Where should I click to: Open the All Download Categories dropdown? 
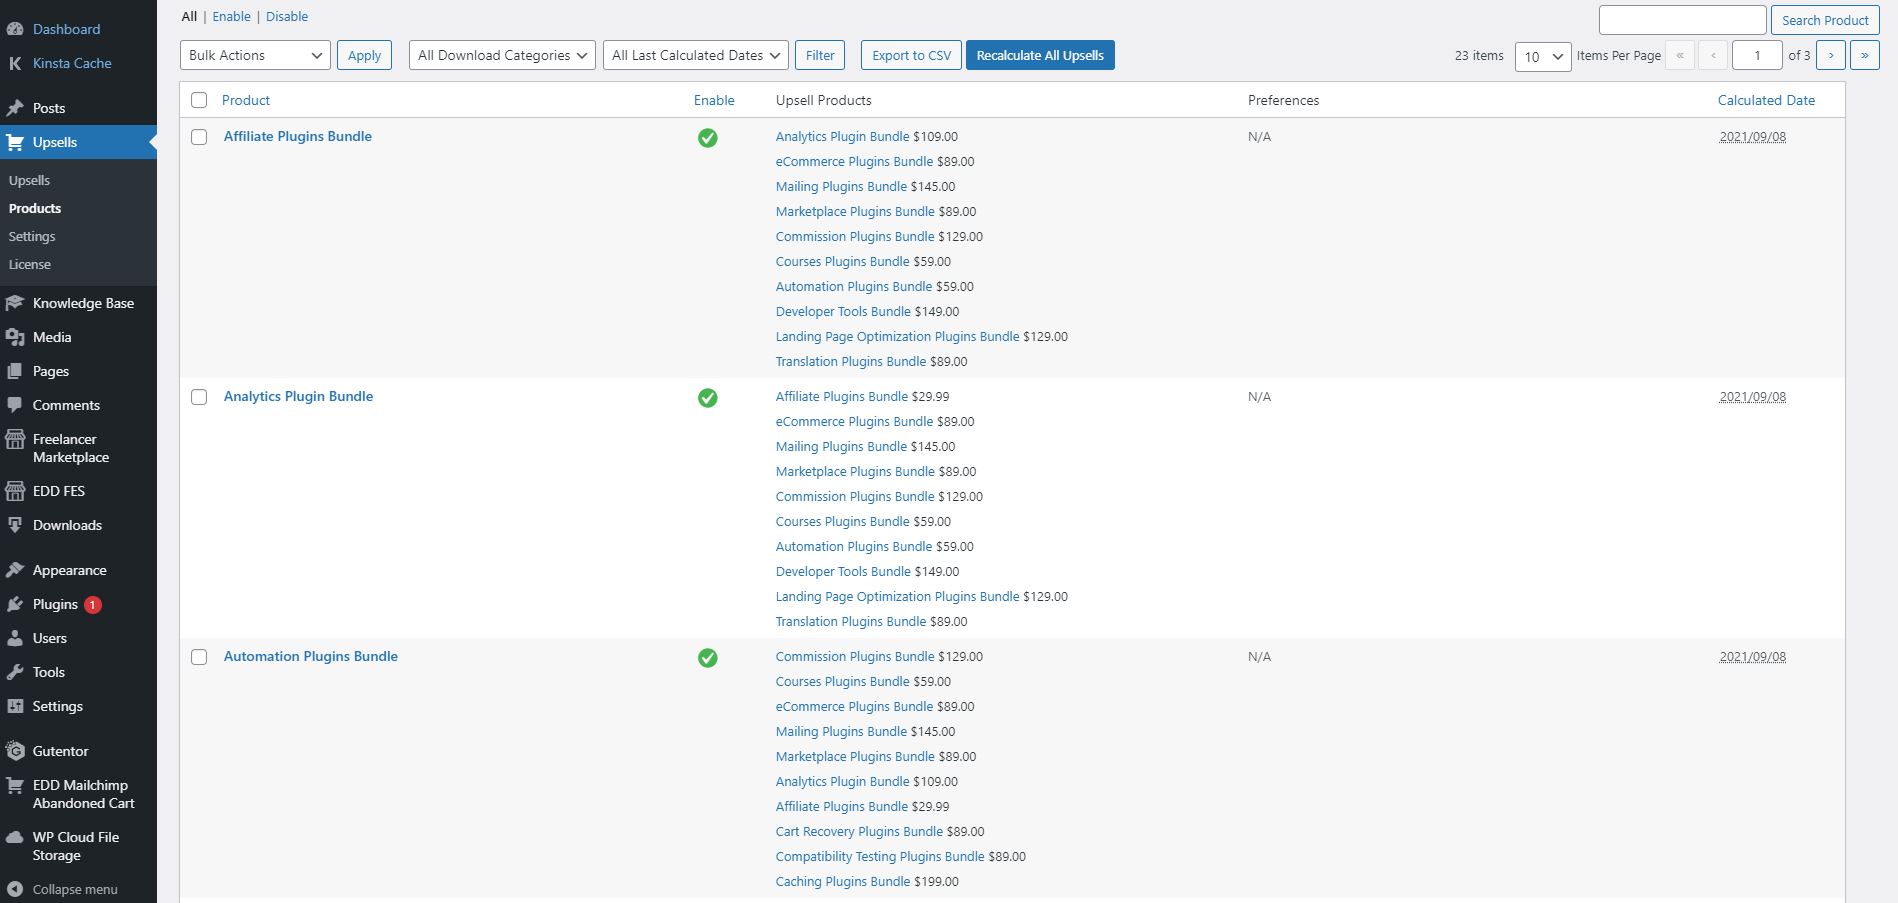point(502,55)
